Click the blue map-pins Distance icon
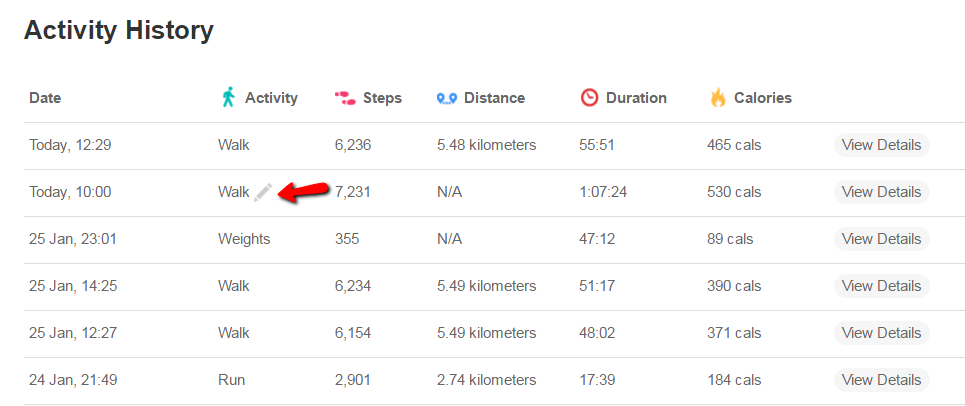This screenshot has height=406, width=965. point(447,98)
